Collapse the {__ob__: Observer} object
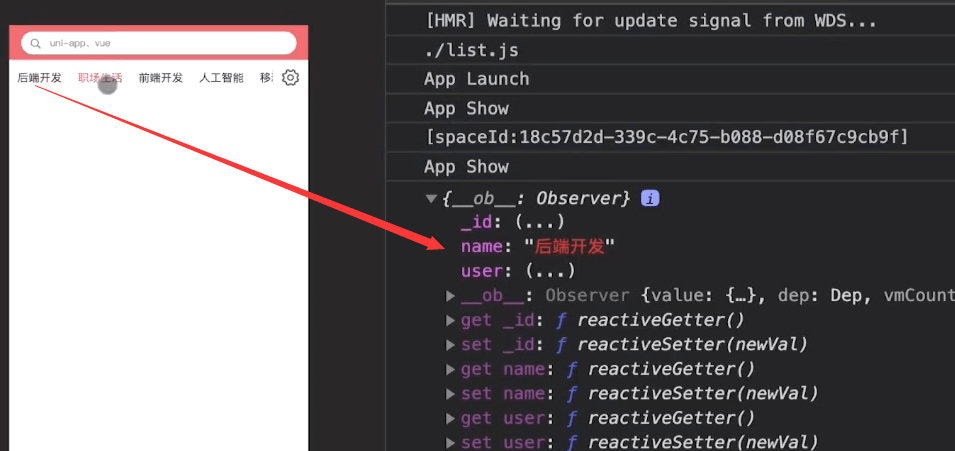Viewport: 955px width, 451px height. (x=431, y=198)
